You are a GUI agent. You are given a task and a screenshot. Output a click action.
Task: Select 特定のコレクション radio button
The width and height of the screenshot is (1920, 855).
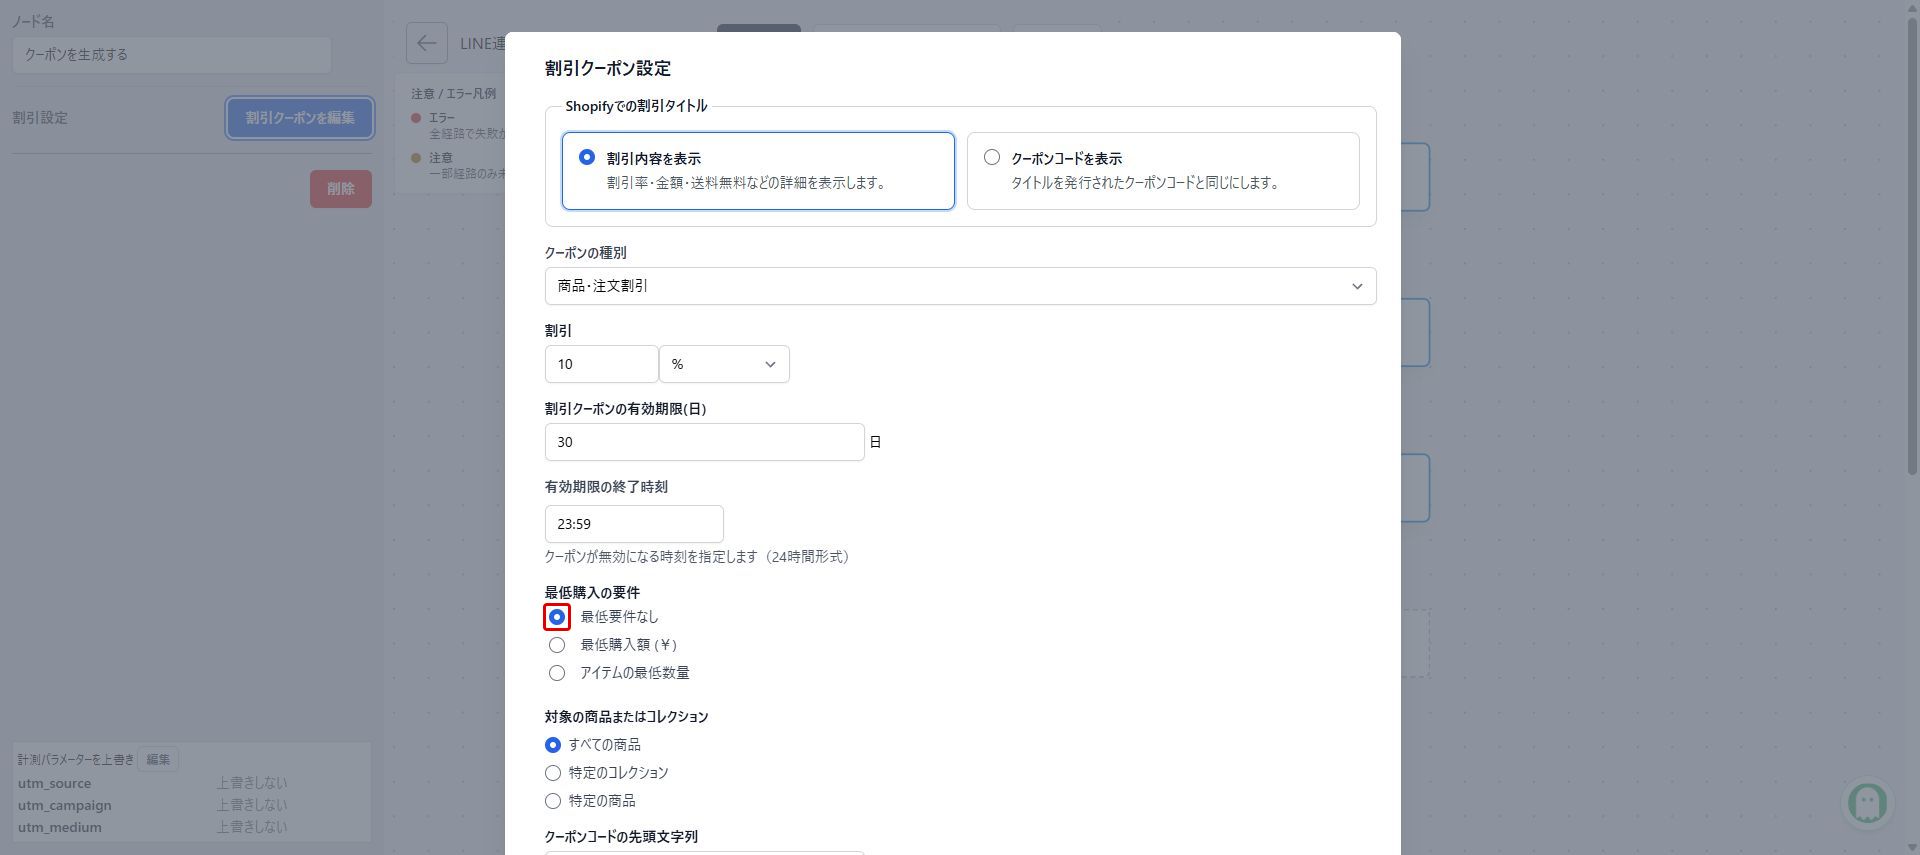tap(553, 773)
